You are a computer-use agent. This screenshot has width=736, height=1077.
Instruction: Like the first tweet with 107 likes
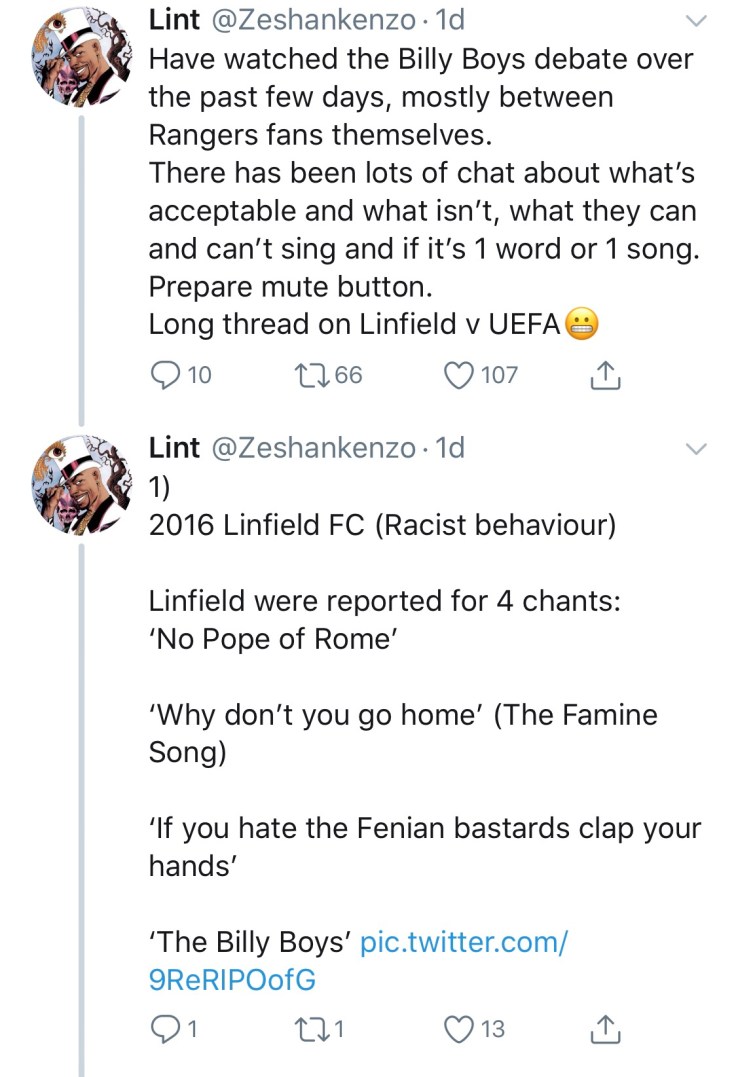point(459,375)
